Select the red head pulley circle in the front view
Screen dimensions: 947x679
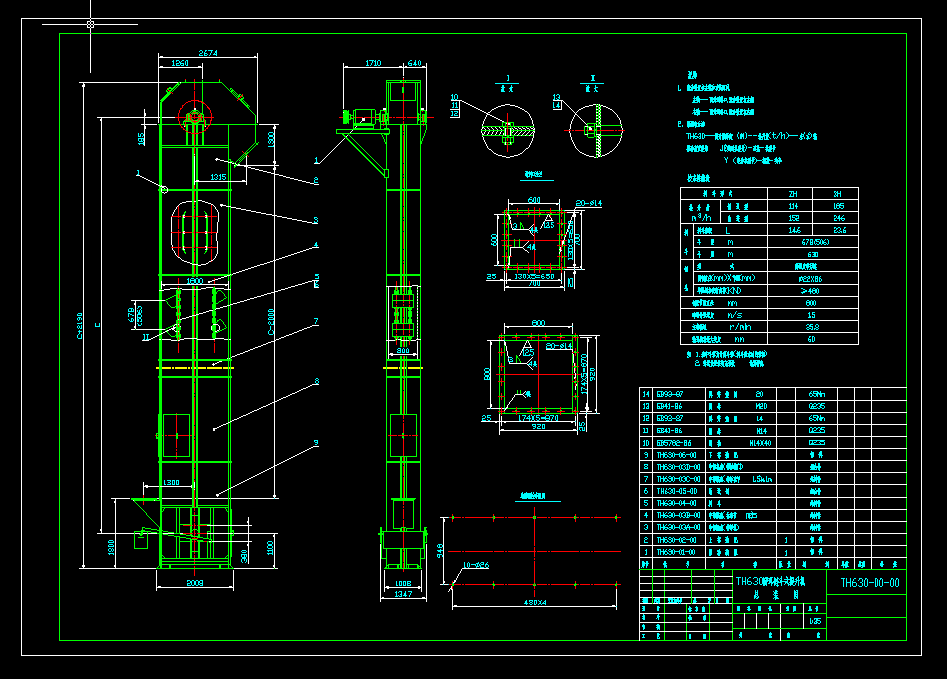coord(194,117)
